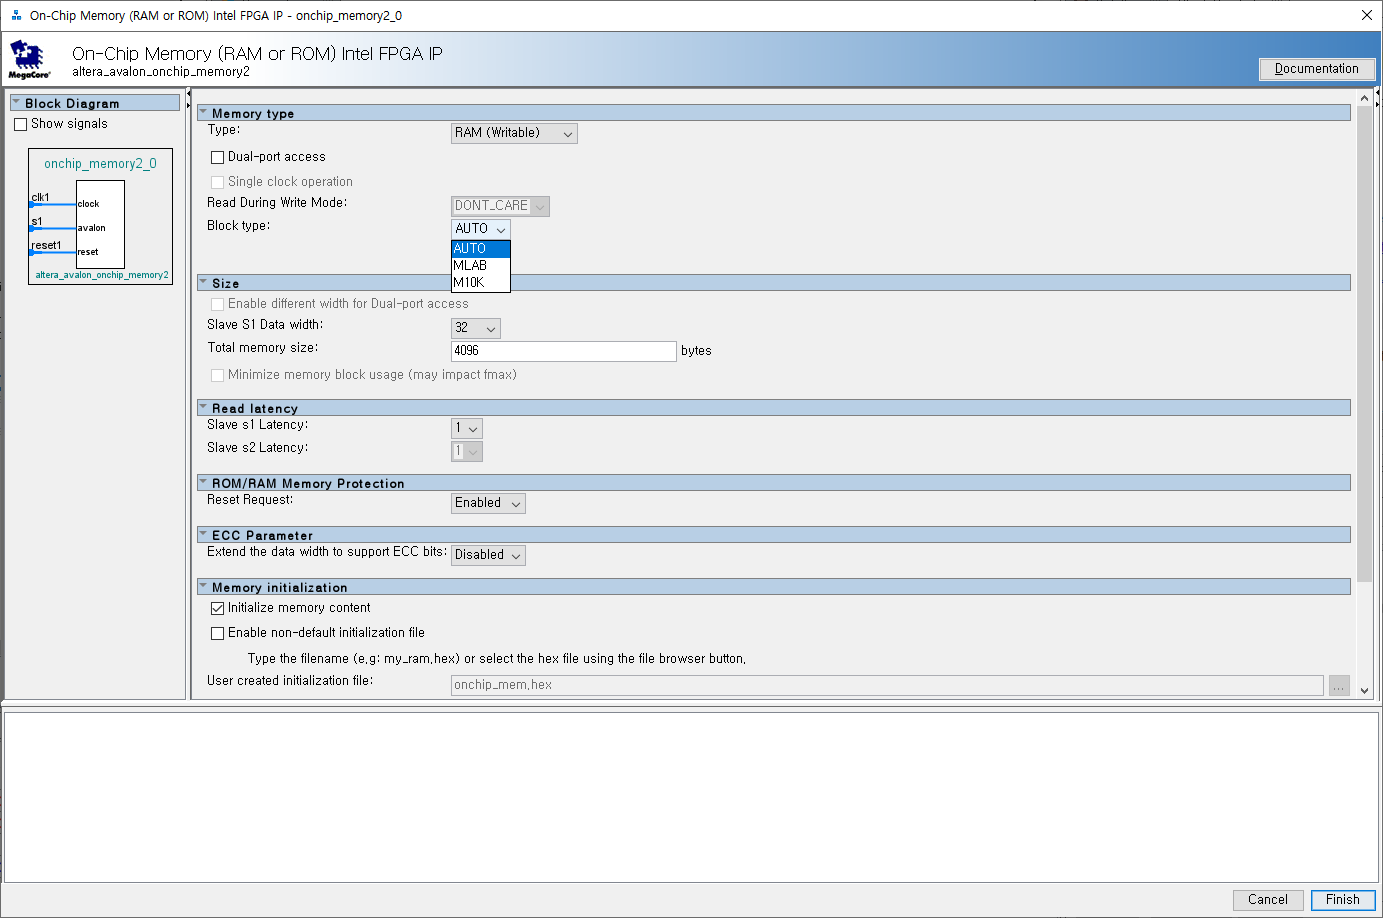This screenshot has width=1383, height=918.
Task: Collapse the Size section
Action: [203, 283]
